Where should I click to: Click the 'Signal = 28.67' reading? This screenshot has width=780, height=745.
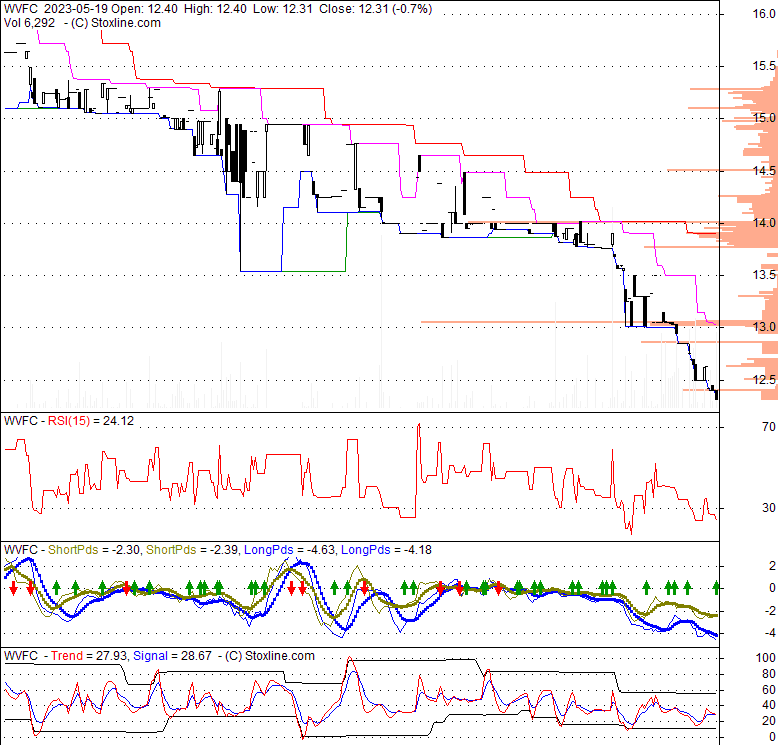(x=173, y=656)
